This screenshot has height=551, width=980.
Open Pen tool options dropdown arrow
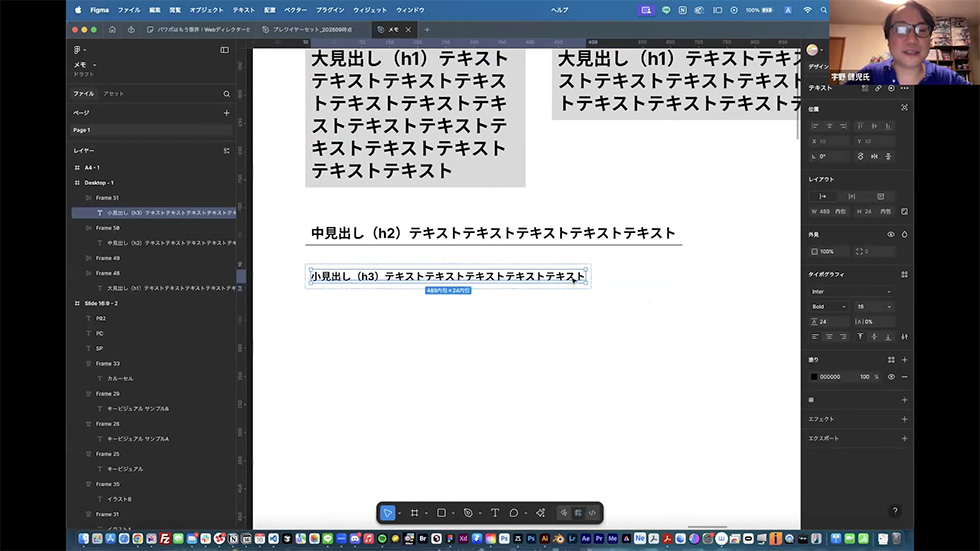pos(480,514)
